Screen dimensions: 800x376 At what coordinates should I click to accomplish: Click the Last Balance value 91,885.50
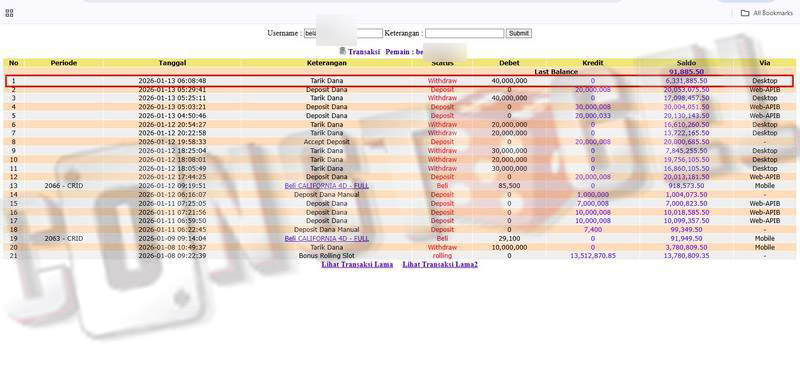click(686, 72)
